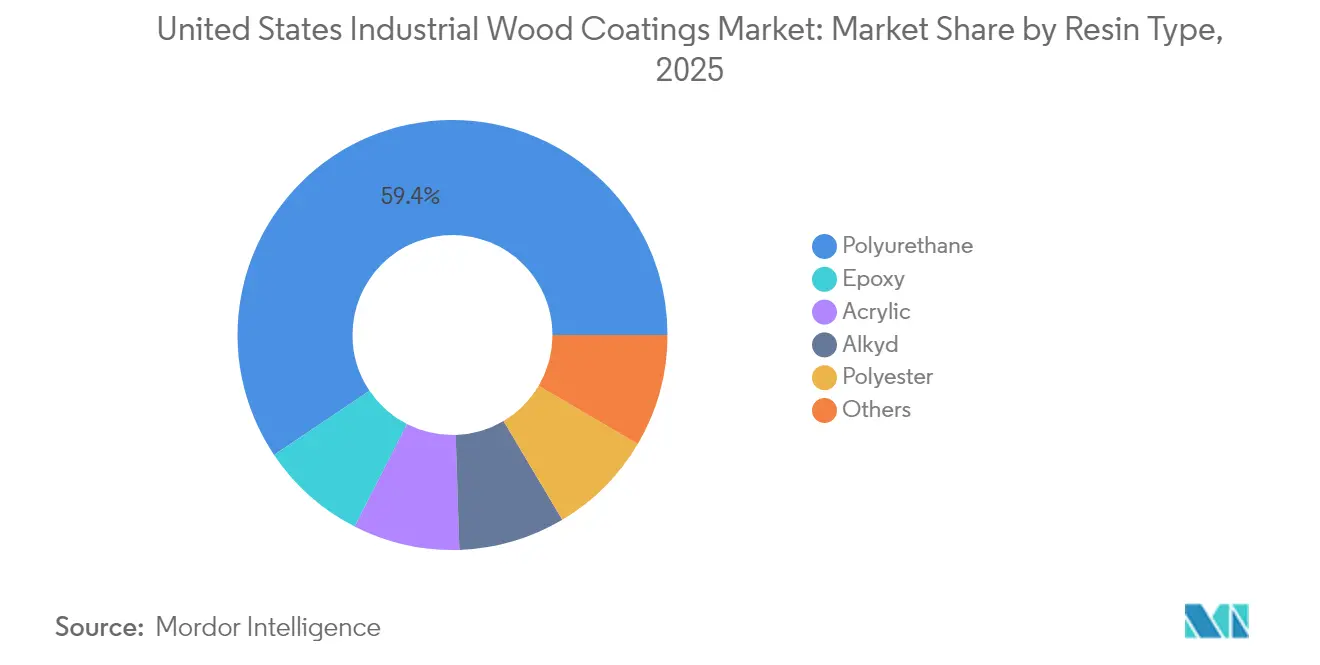Click the Mordor Intelligence source link
Image resolution: width=1320 pixels, height=665 pixels.
coord(267,627)
